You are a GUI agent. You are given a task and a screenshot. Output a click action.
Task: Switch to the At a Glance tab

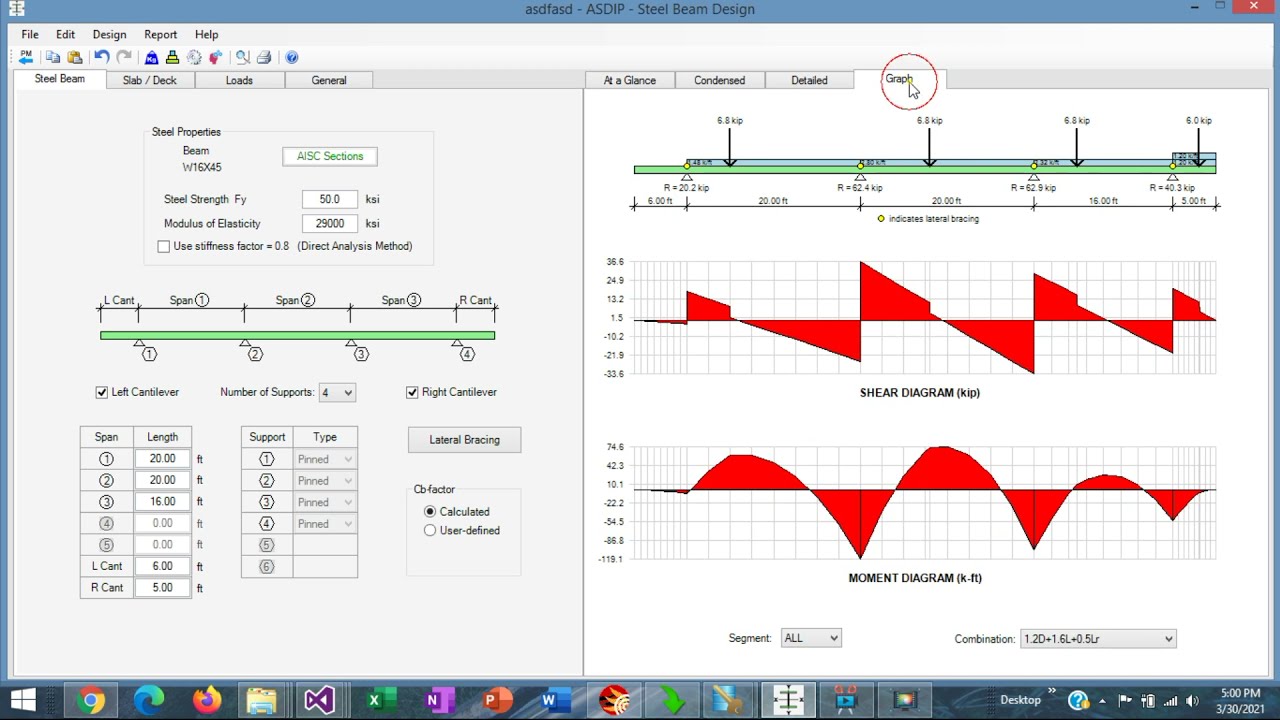[x=630, y=80]
